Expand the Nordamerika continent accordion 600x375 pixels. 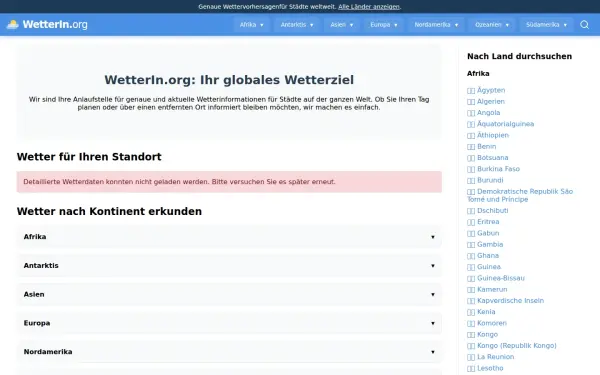pyautogui.click(x=229, y=352)
